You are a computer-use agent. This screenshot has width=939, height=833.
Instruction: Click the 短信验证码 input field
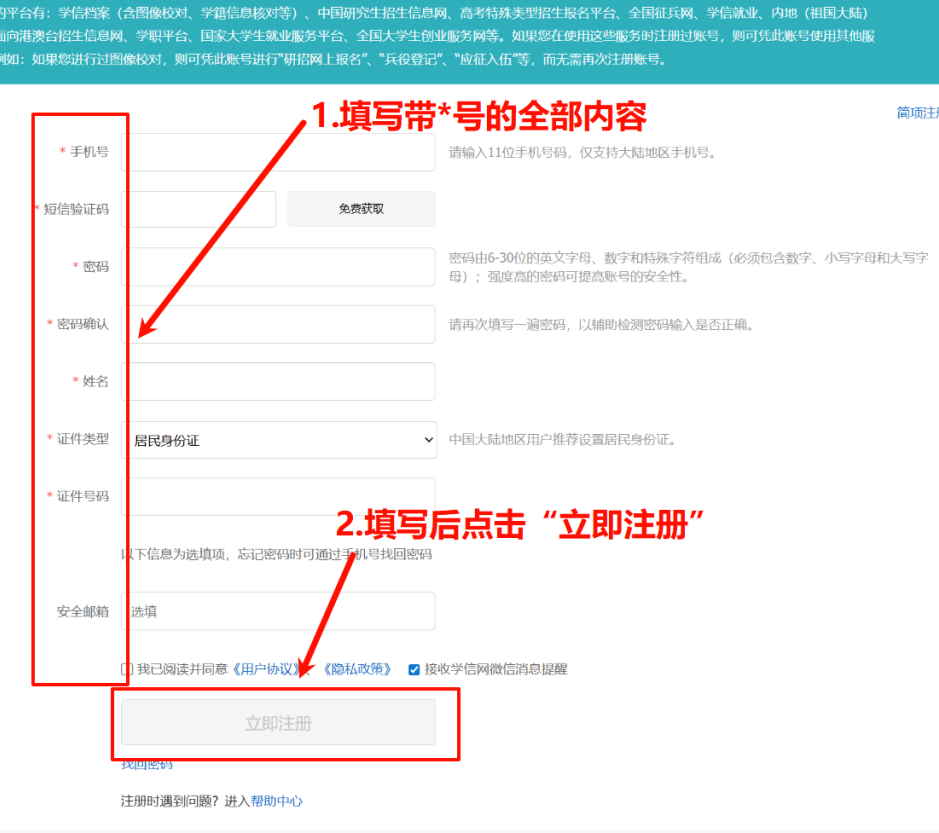tap(198, 209)
